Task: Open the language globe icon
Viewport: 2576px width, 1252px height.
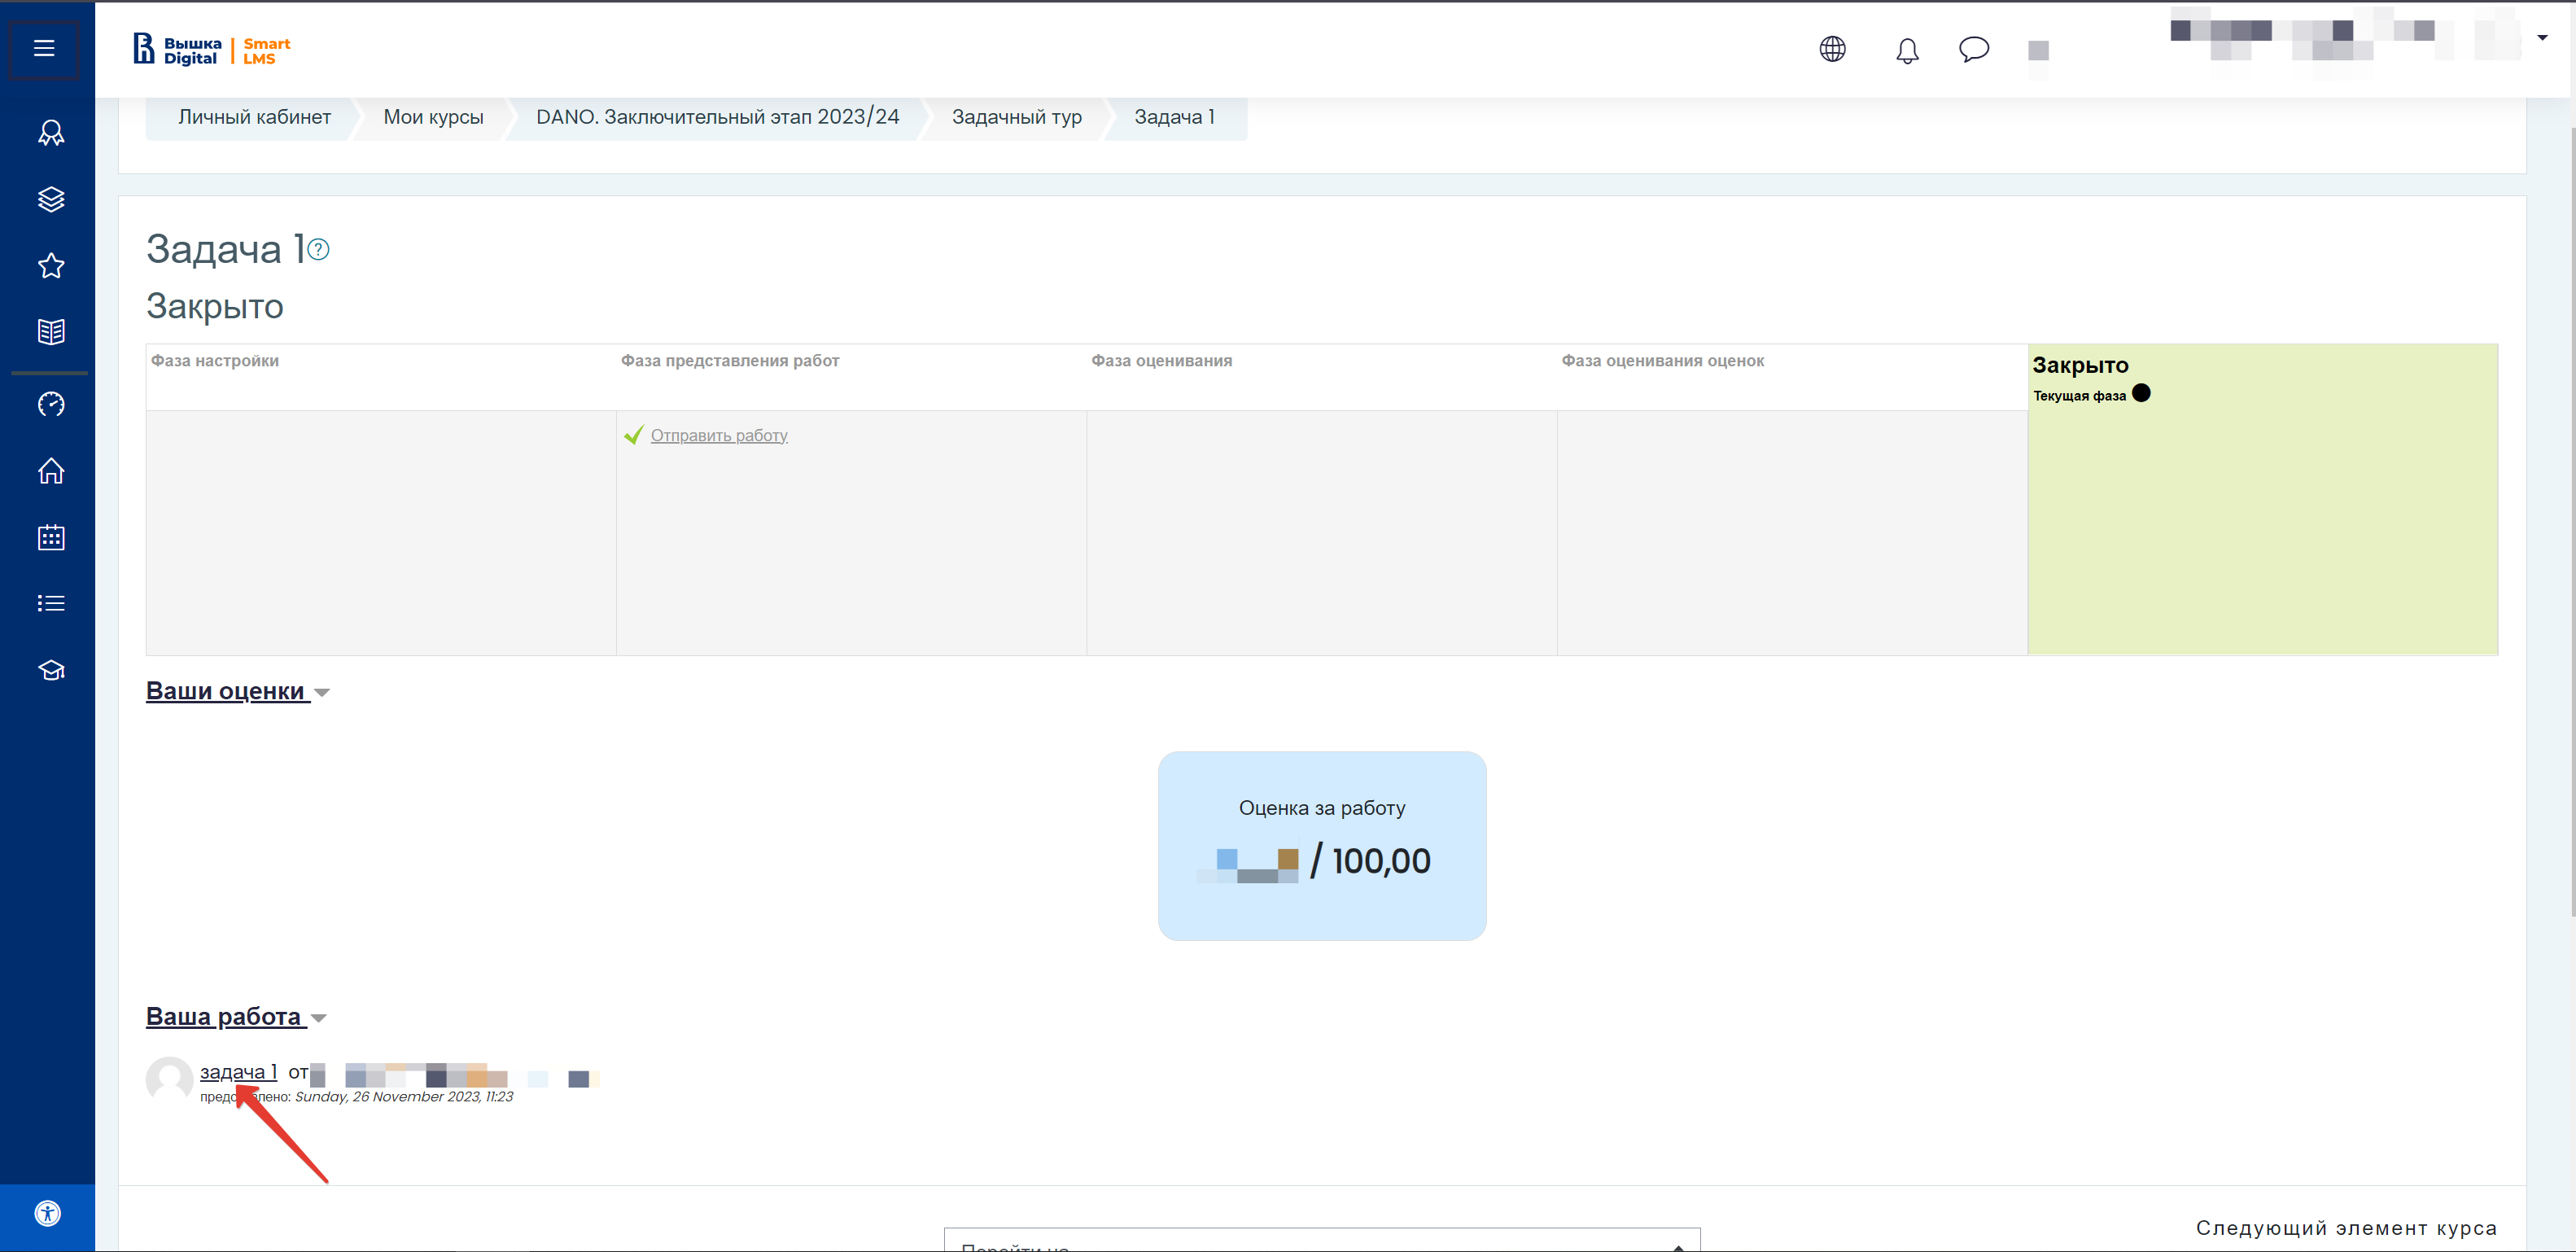Action: pos(1832,49)
